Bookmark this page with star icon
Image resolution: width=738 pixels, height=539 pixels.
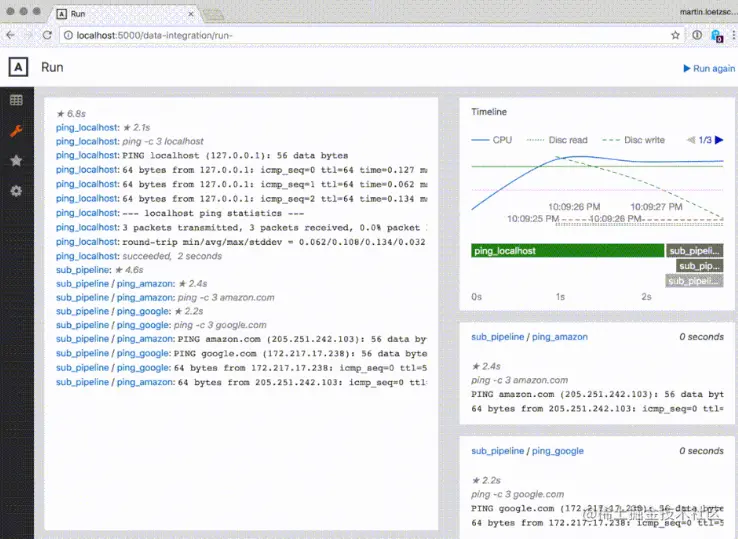point(675,35)
